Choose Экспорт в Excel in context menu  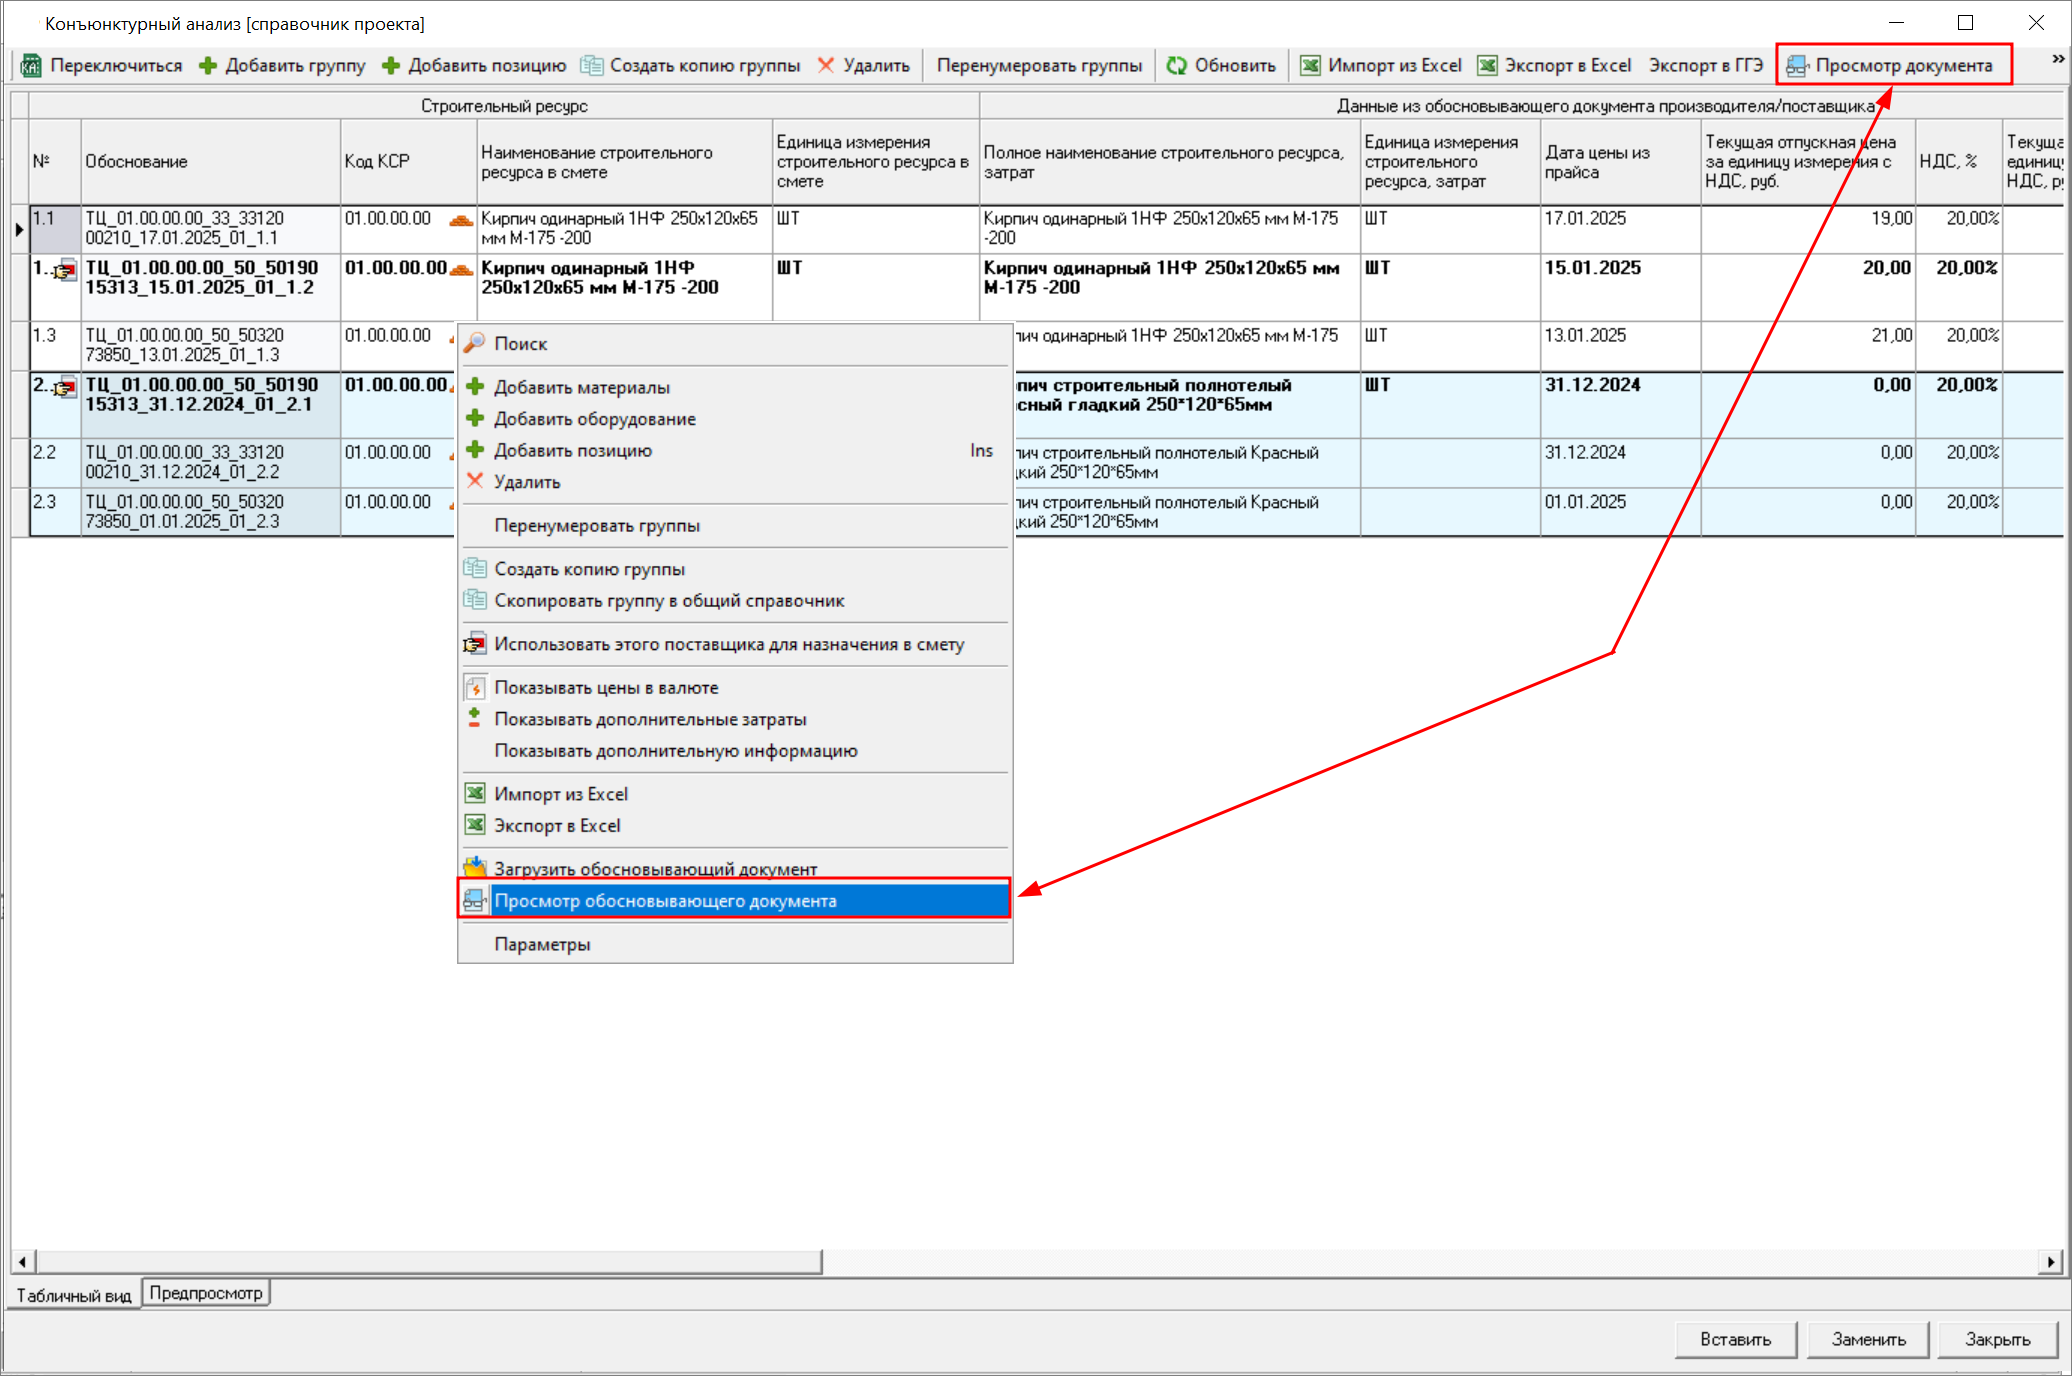tap(734, 826)
